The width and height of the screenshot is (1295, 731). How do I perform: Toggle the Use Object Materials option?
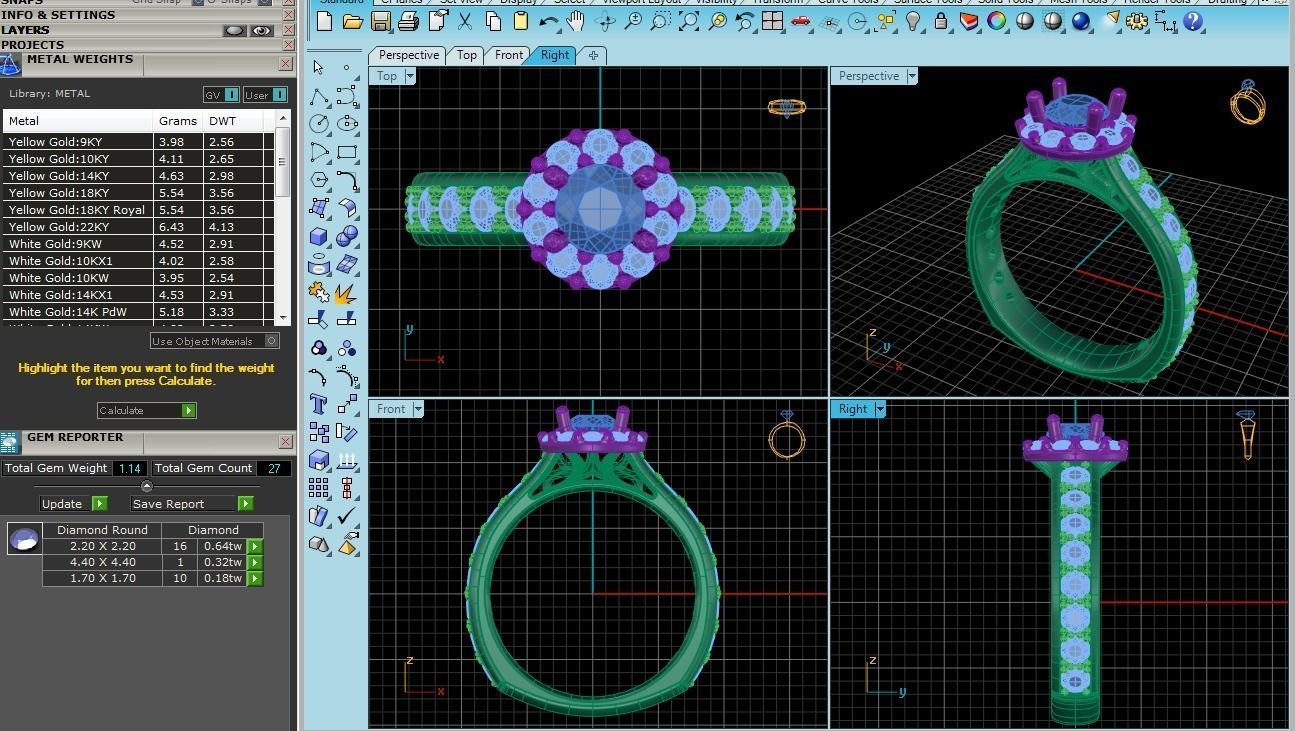[214, 341]
